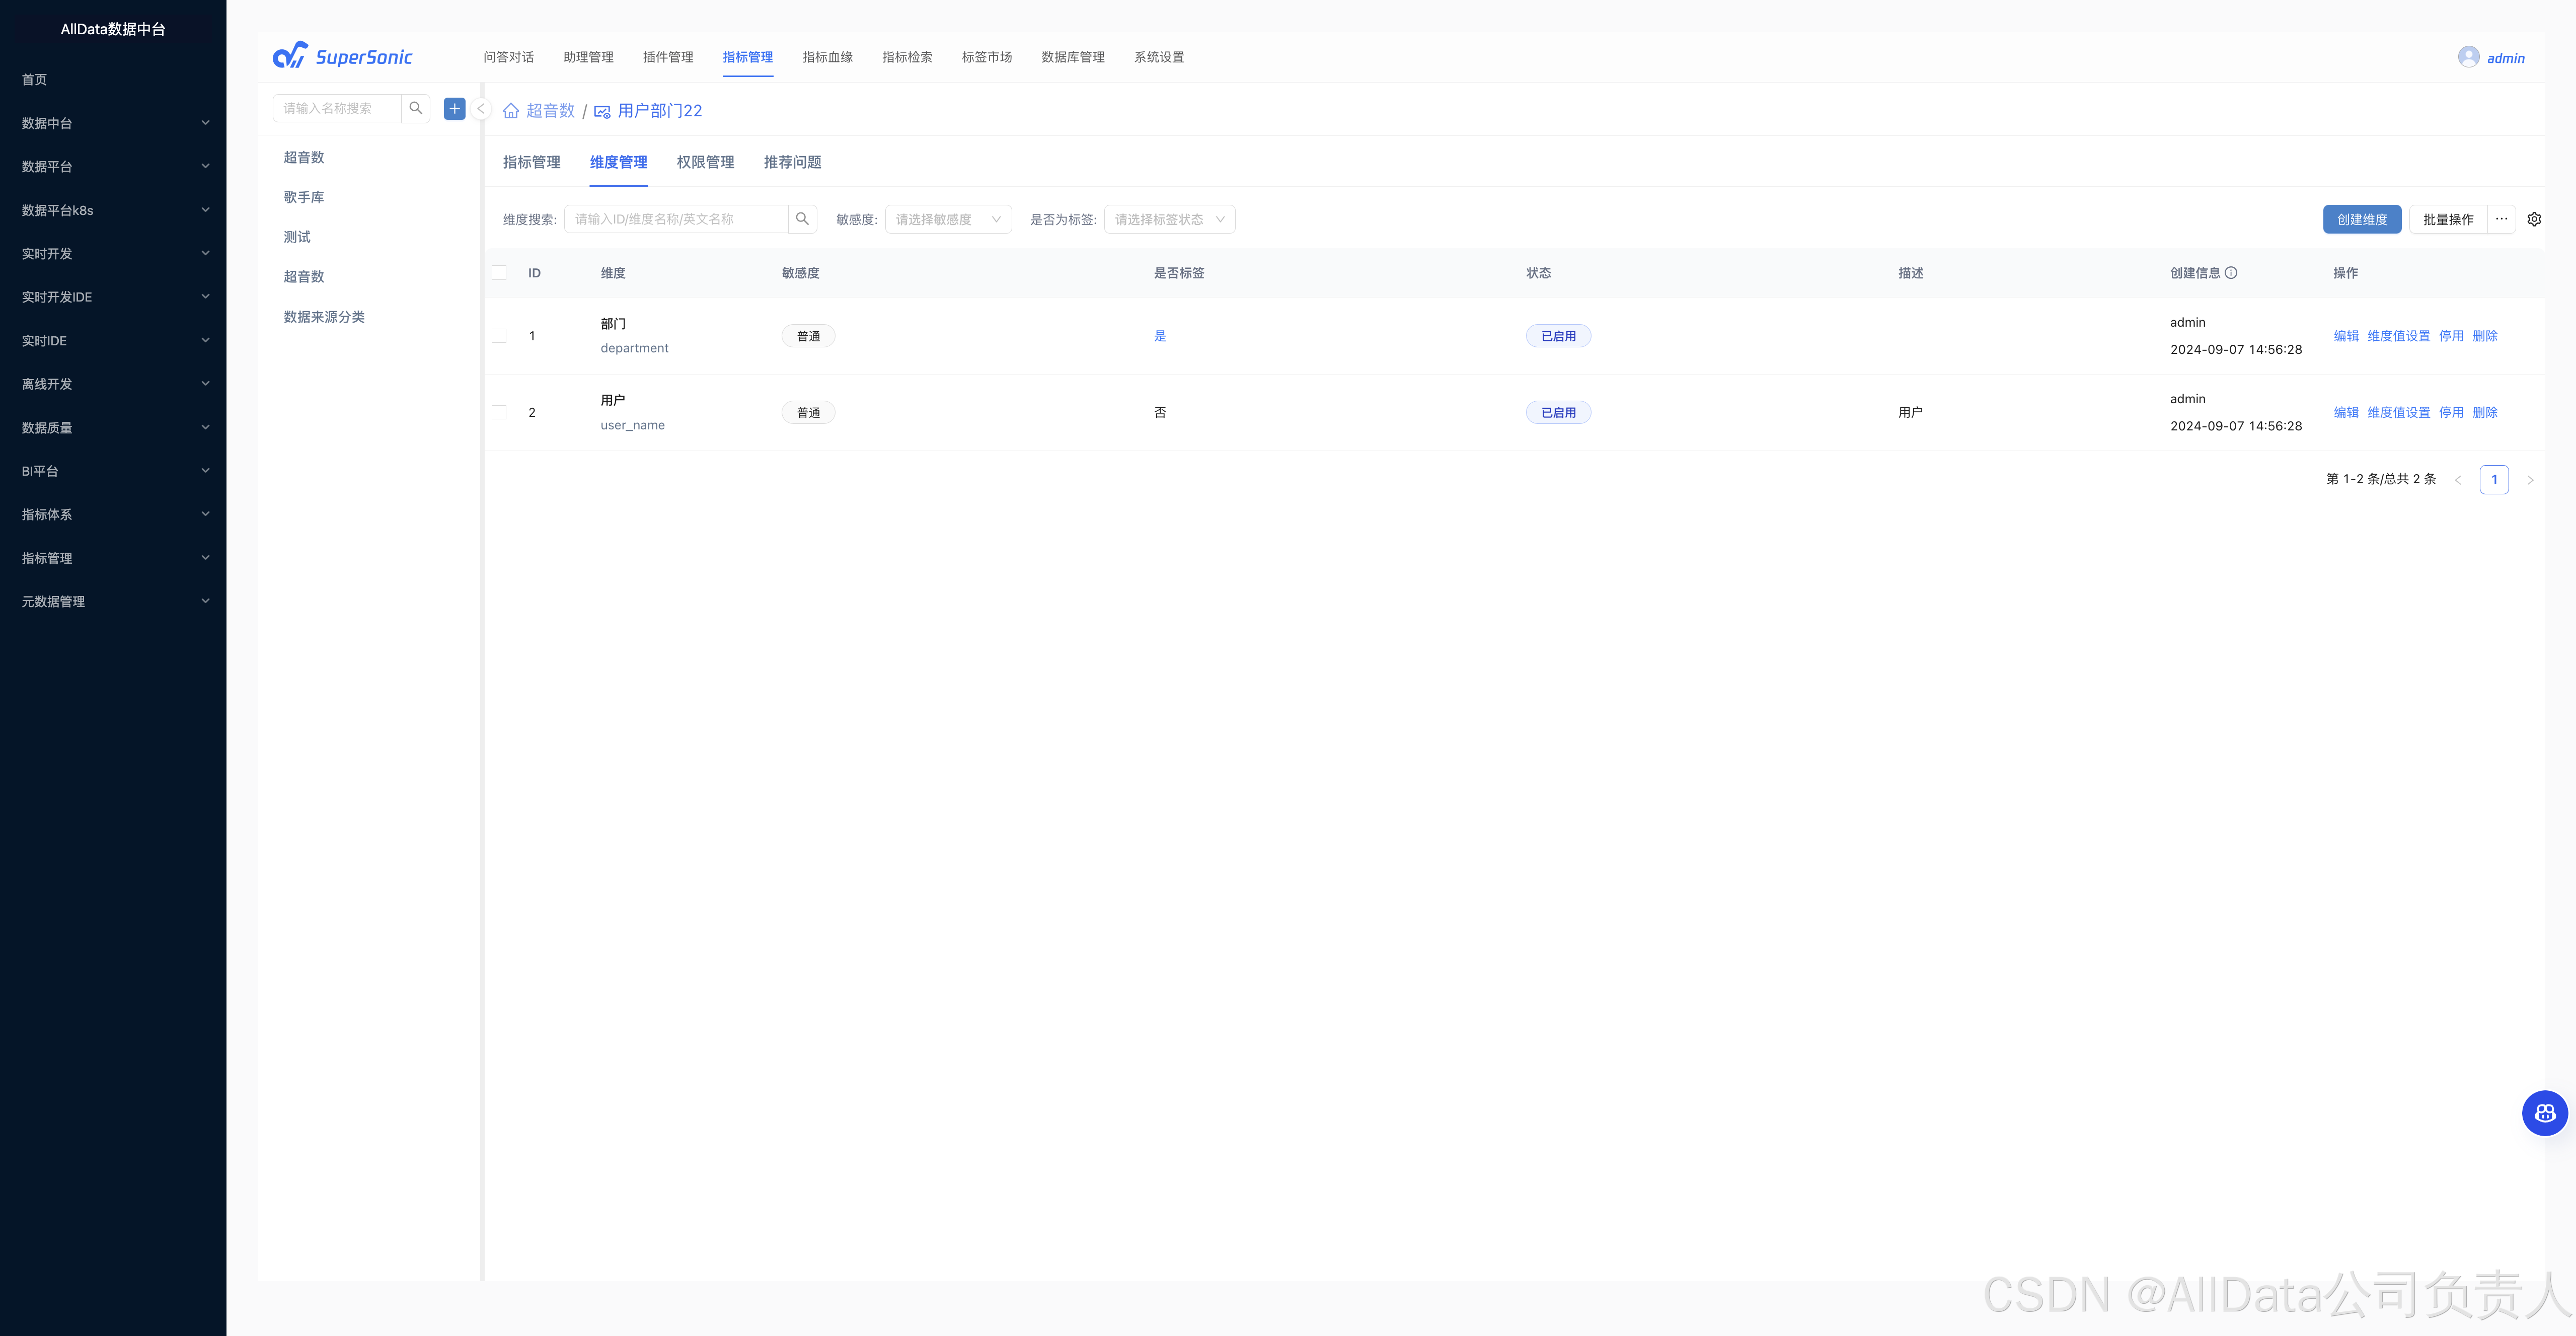
Task: Click the admin user avatar icon
Action: click(2468, 57)
